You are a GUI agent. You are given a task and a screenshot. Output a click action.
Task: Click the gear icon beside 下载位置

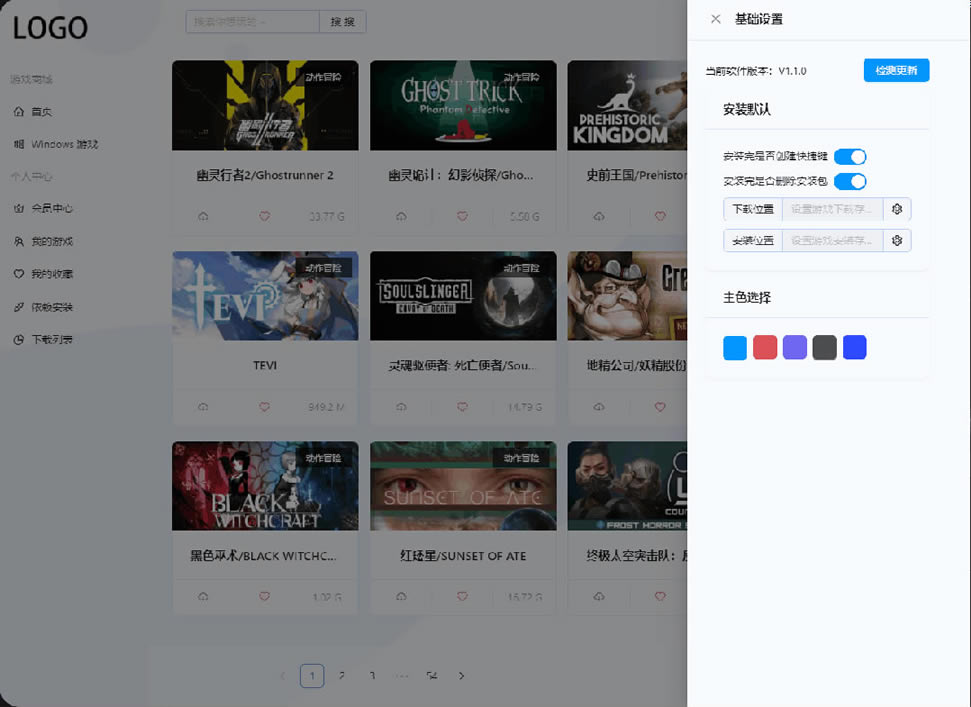pos(897,209)
